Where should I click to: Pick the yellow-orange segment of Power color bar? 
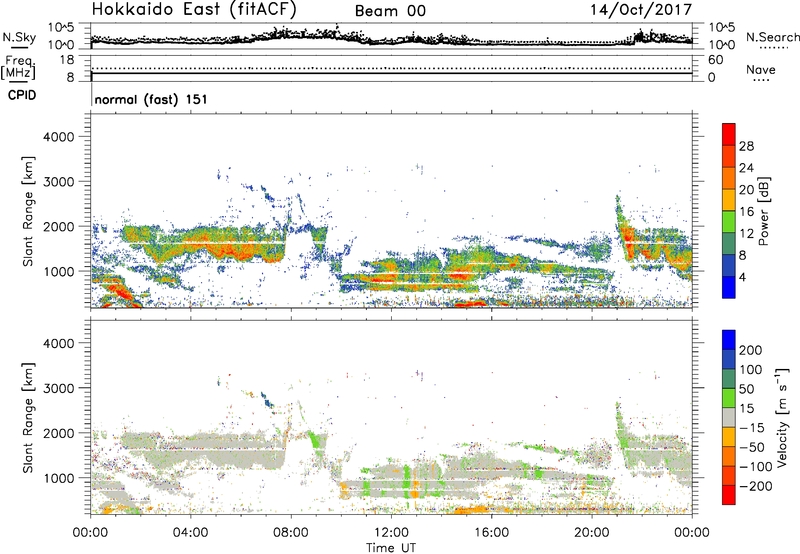(x=729, y=200)
